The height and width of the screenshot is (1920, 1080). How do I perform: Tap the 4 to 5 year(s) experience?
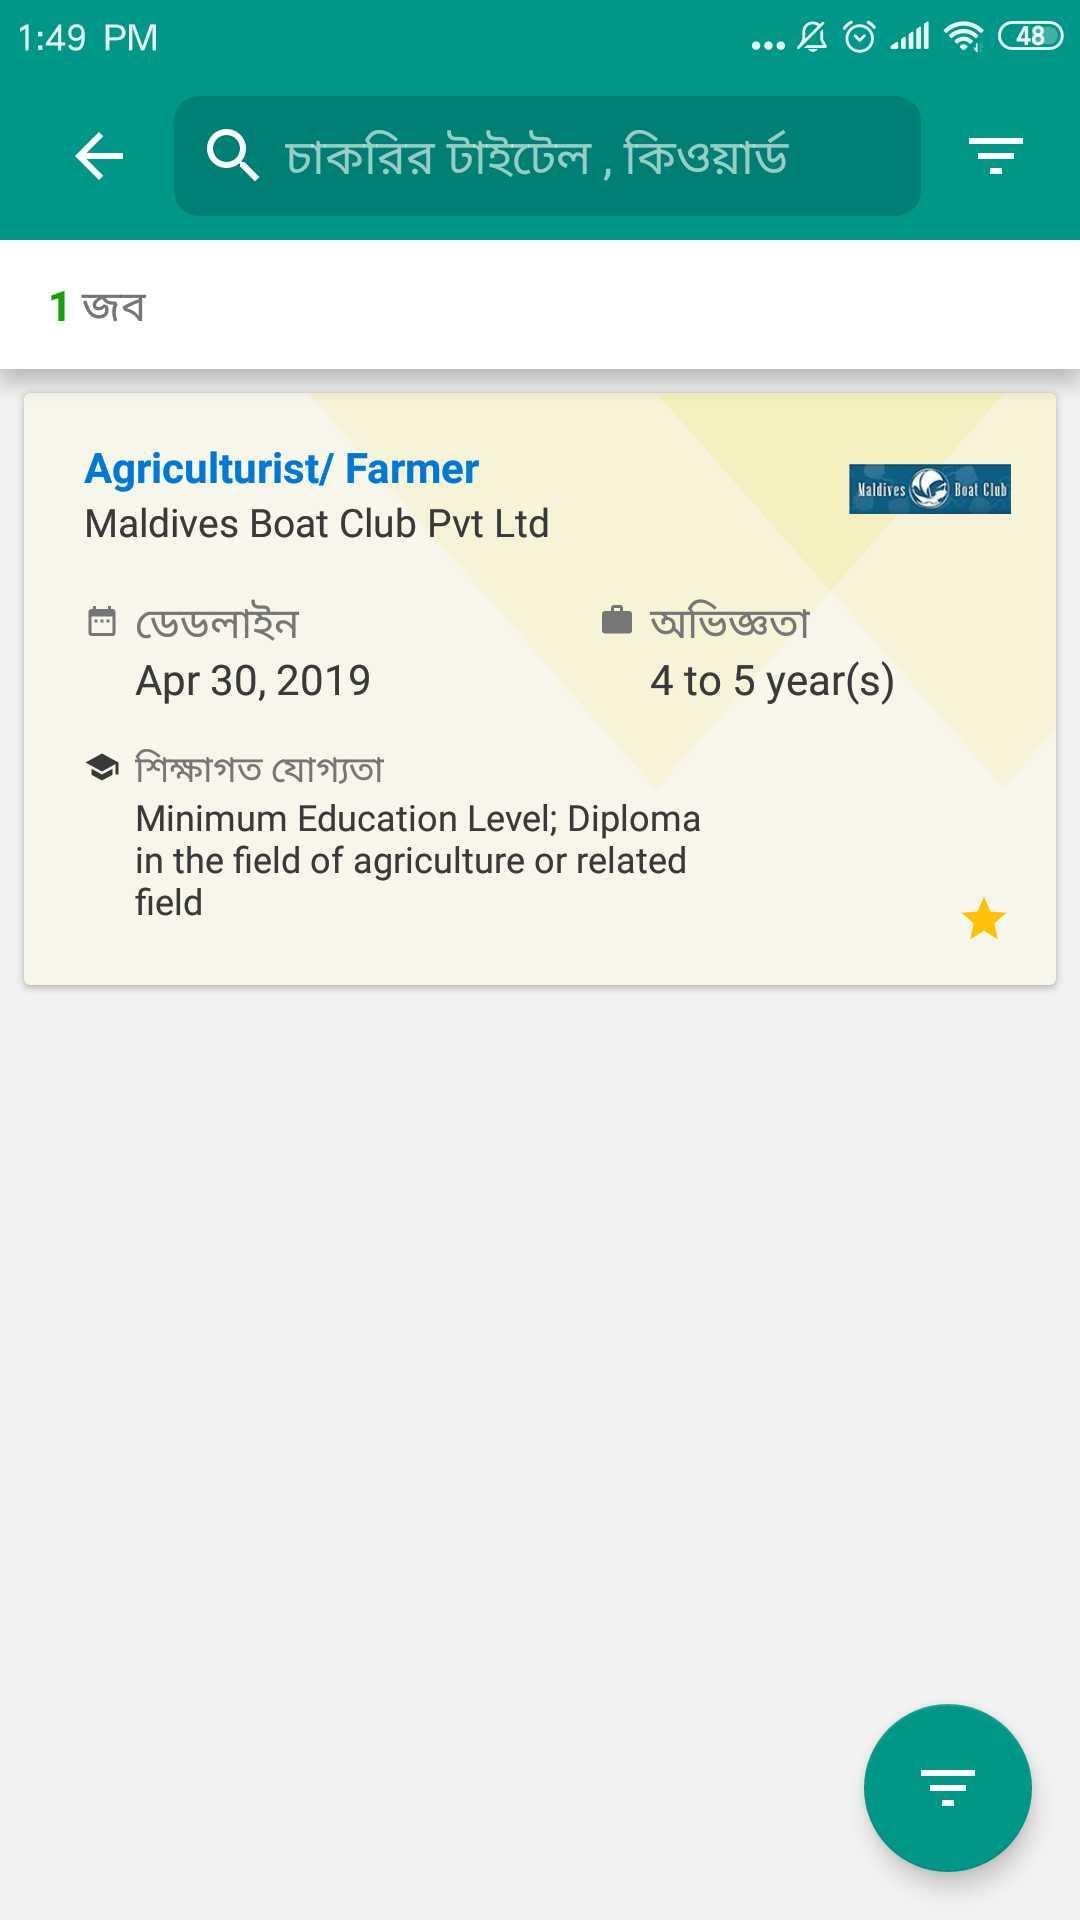click(772, 681)
